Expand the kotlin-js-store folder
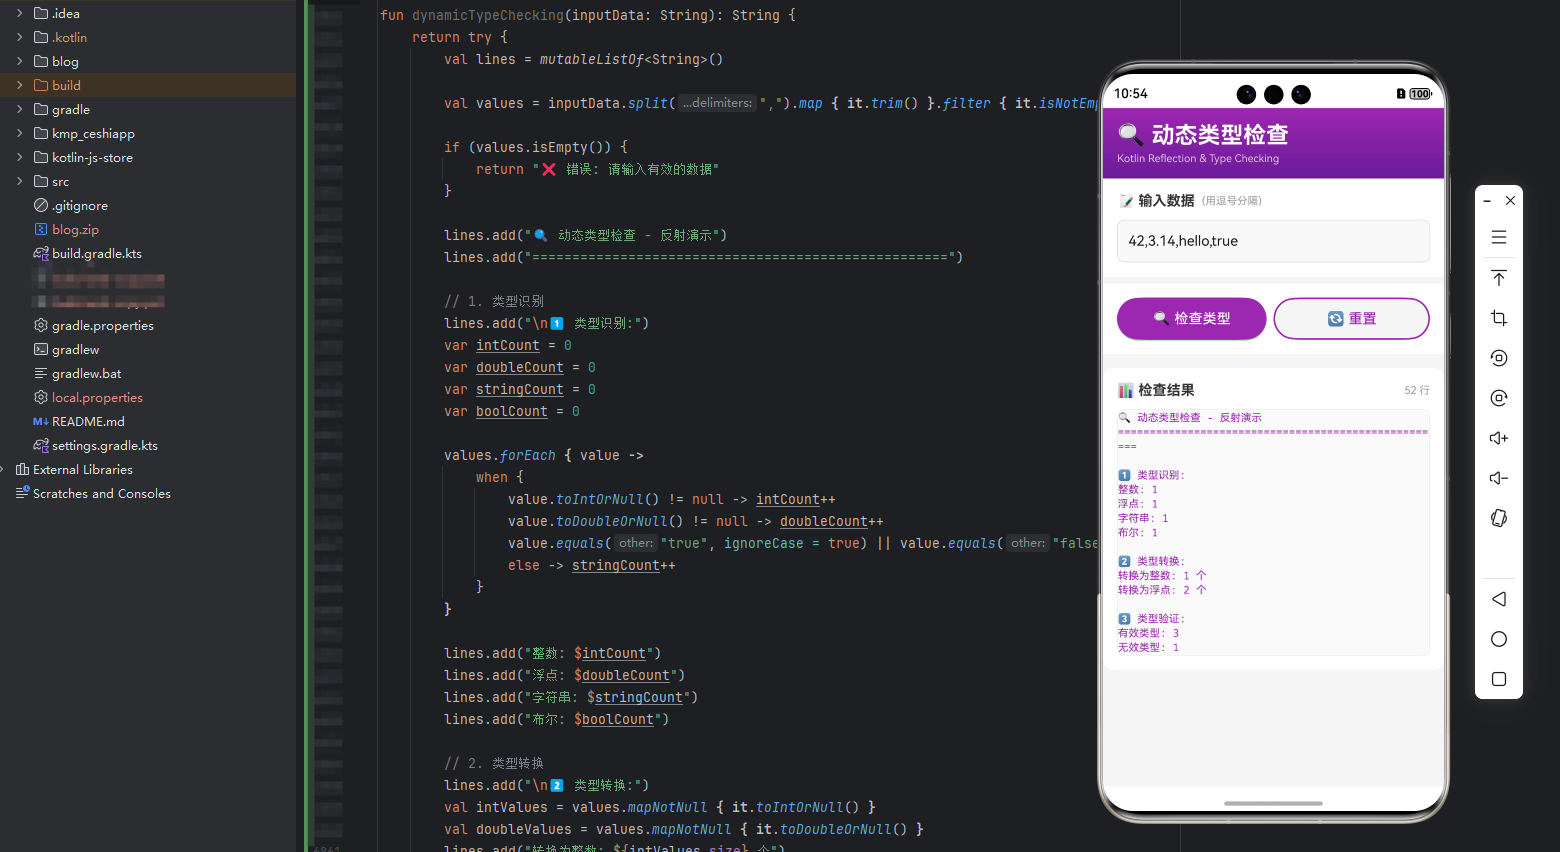The width and height of the screenshot is (1560, 852). click(19, 157)
